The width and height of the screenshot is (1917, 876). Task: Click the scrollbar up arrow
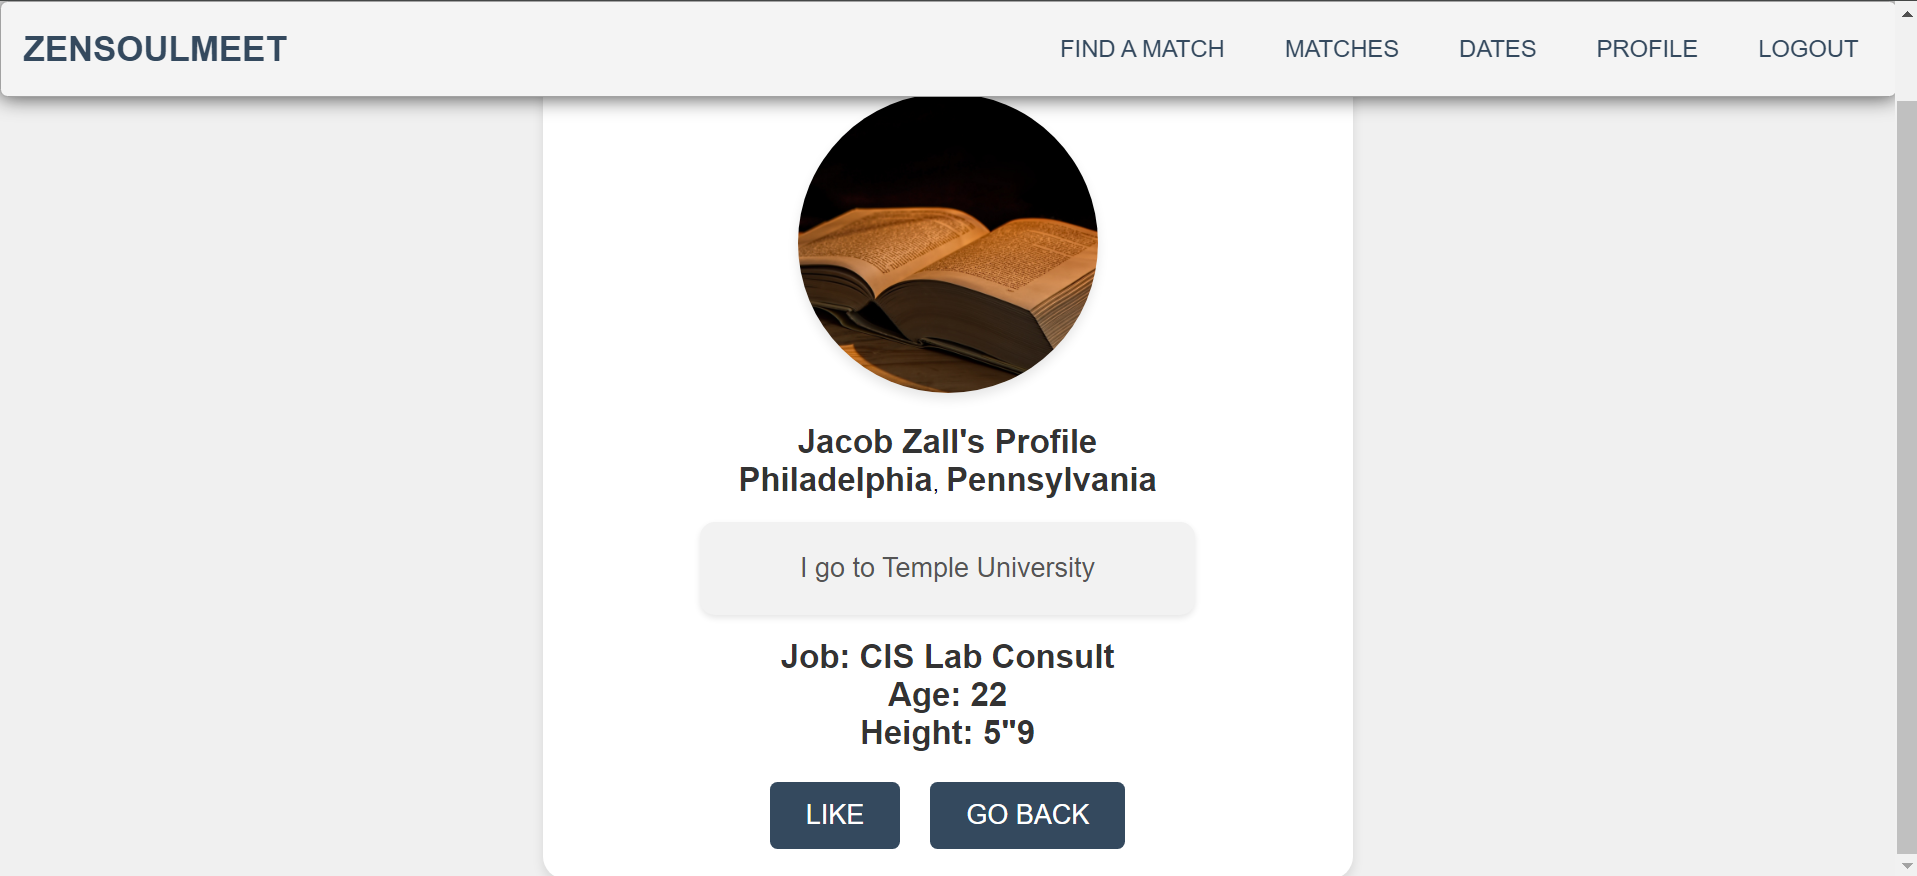coord(1906,13)
